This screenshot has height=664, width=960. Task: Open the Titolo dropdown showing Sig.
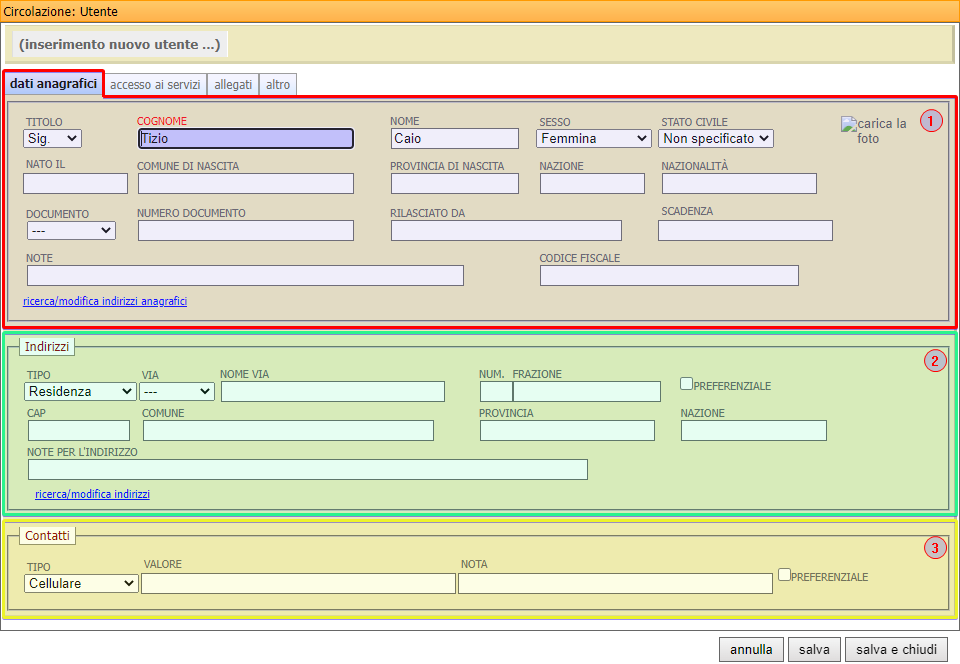[53, 139]
